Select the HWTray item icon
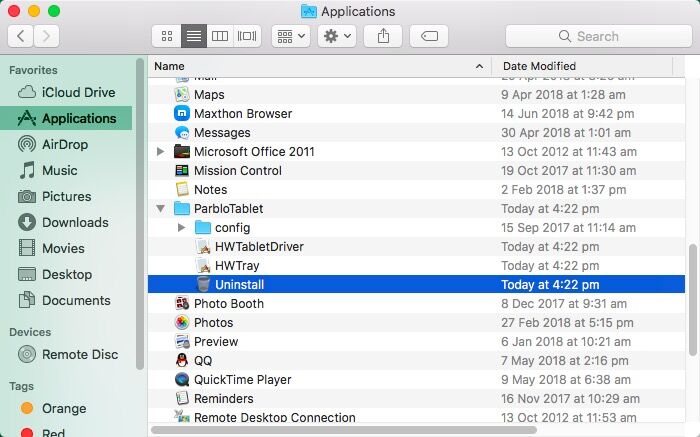The image size is (700, 437). 203,266
